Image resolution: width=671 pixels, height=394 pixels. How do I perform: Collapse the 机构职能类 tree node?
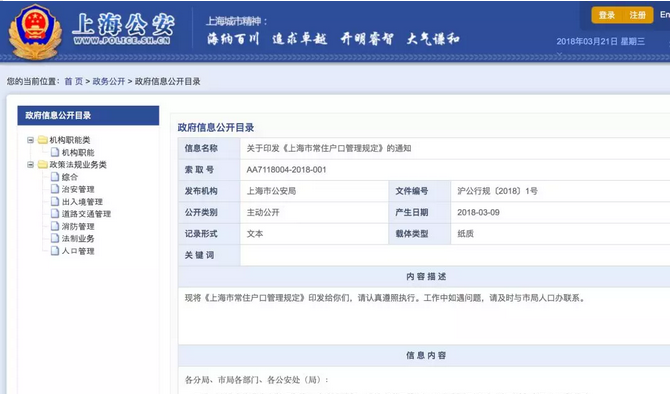[30, 140]
